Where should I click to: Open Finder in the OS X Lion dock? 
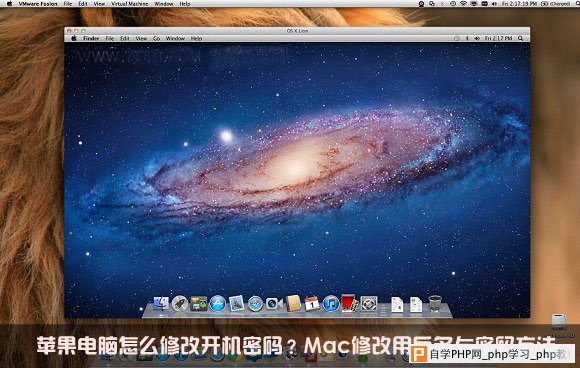click(161, 304)
